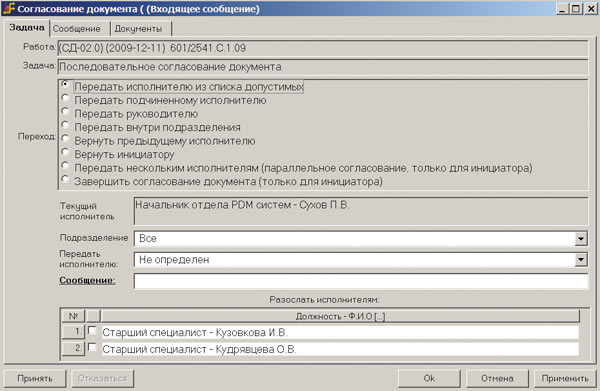The image size is (600, 391).
Task: Expand the Подразделение dropdown arrow
Action: 580,239
